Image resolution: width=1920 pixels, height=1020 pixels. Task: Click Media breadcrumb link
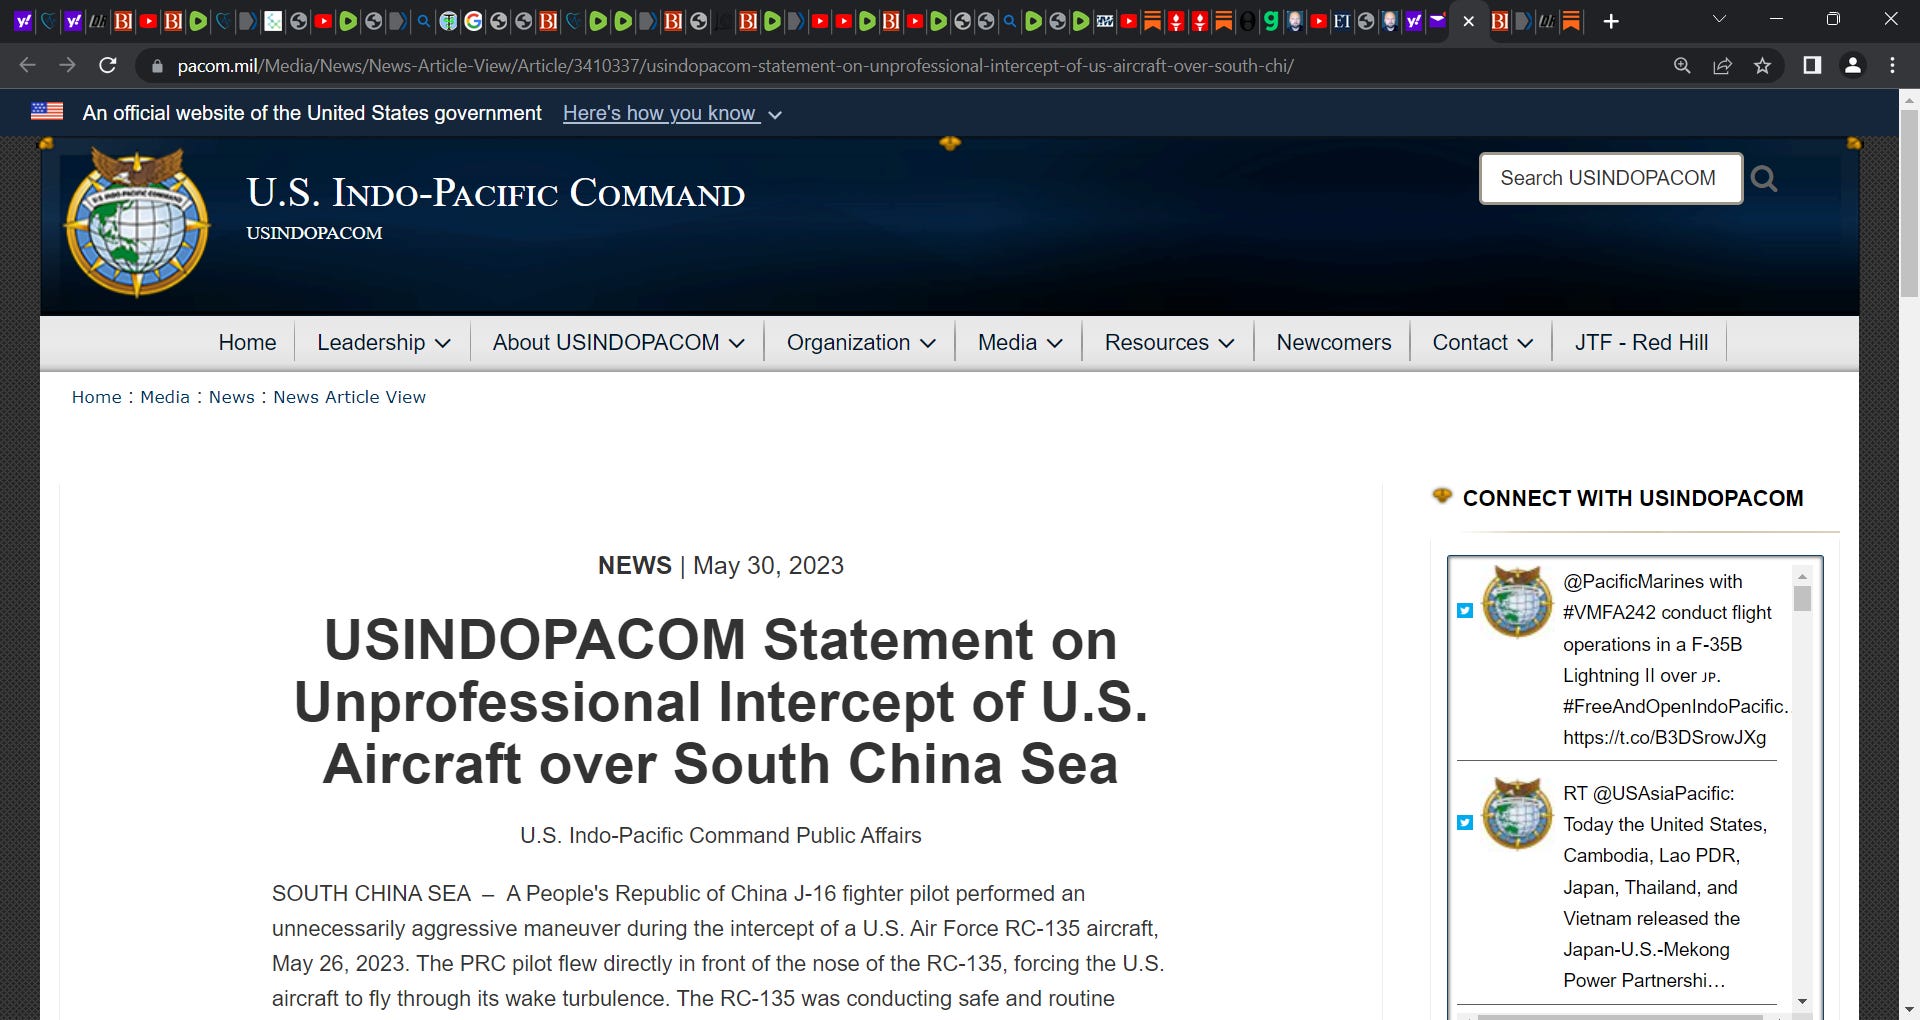click(x=165, y=397)
